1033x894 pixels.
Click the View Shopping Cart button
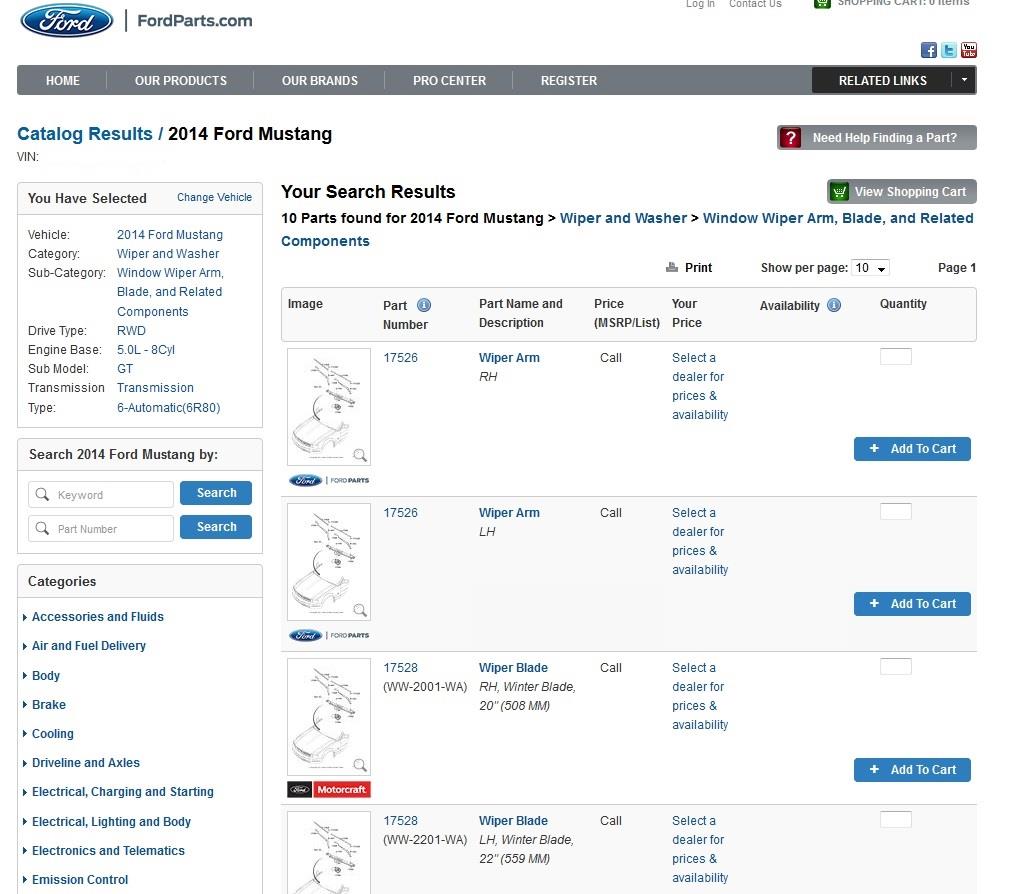(901, 192)
